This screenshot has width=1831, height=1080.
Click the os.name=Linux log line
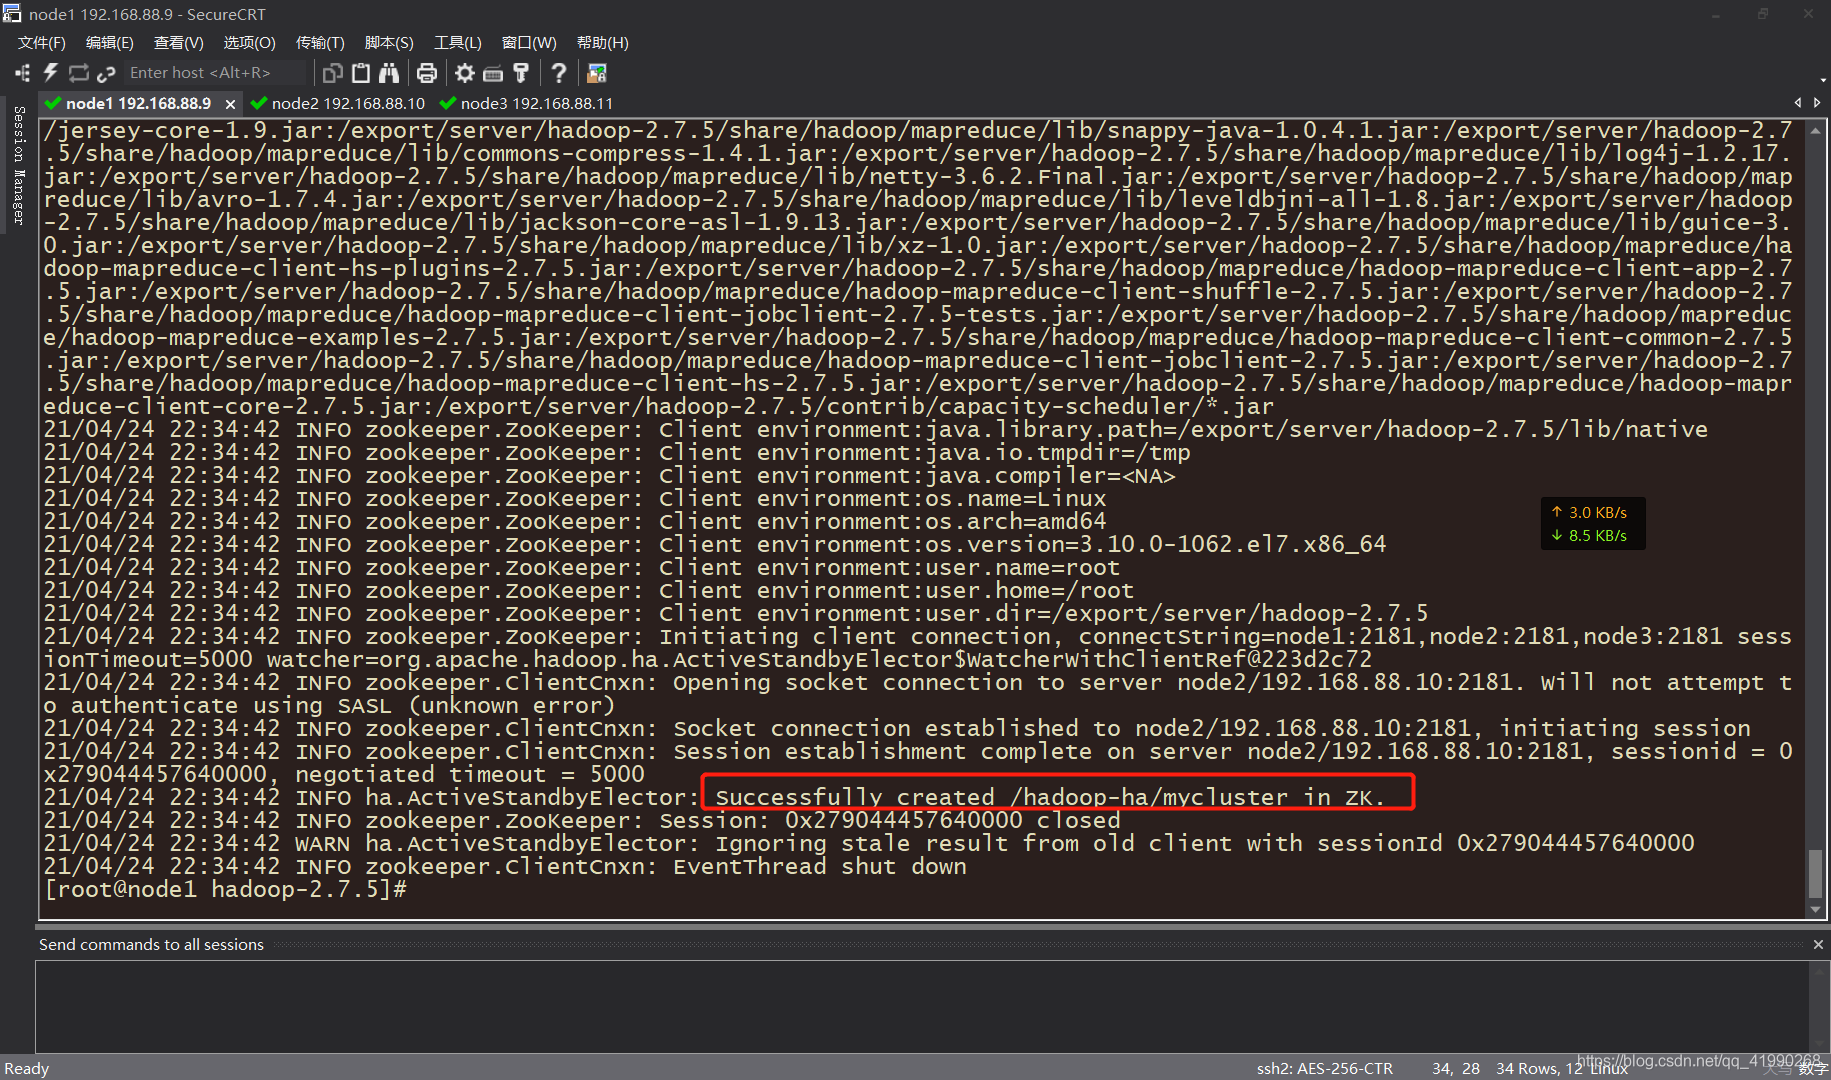pyautogui.click(x=575, y=498)
